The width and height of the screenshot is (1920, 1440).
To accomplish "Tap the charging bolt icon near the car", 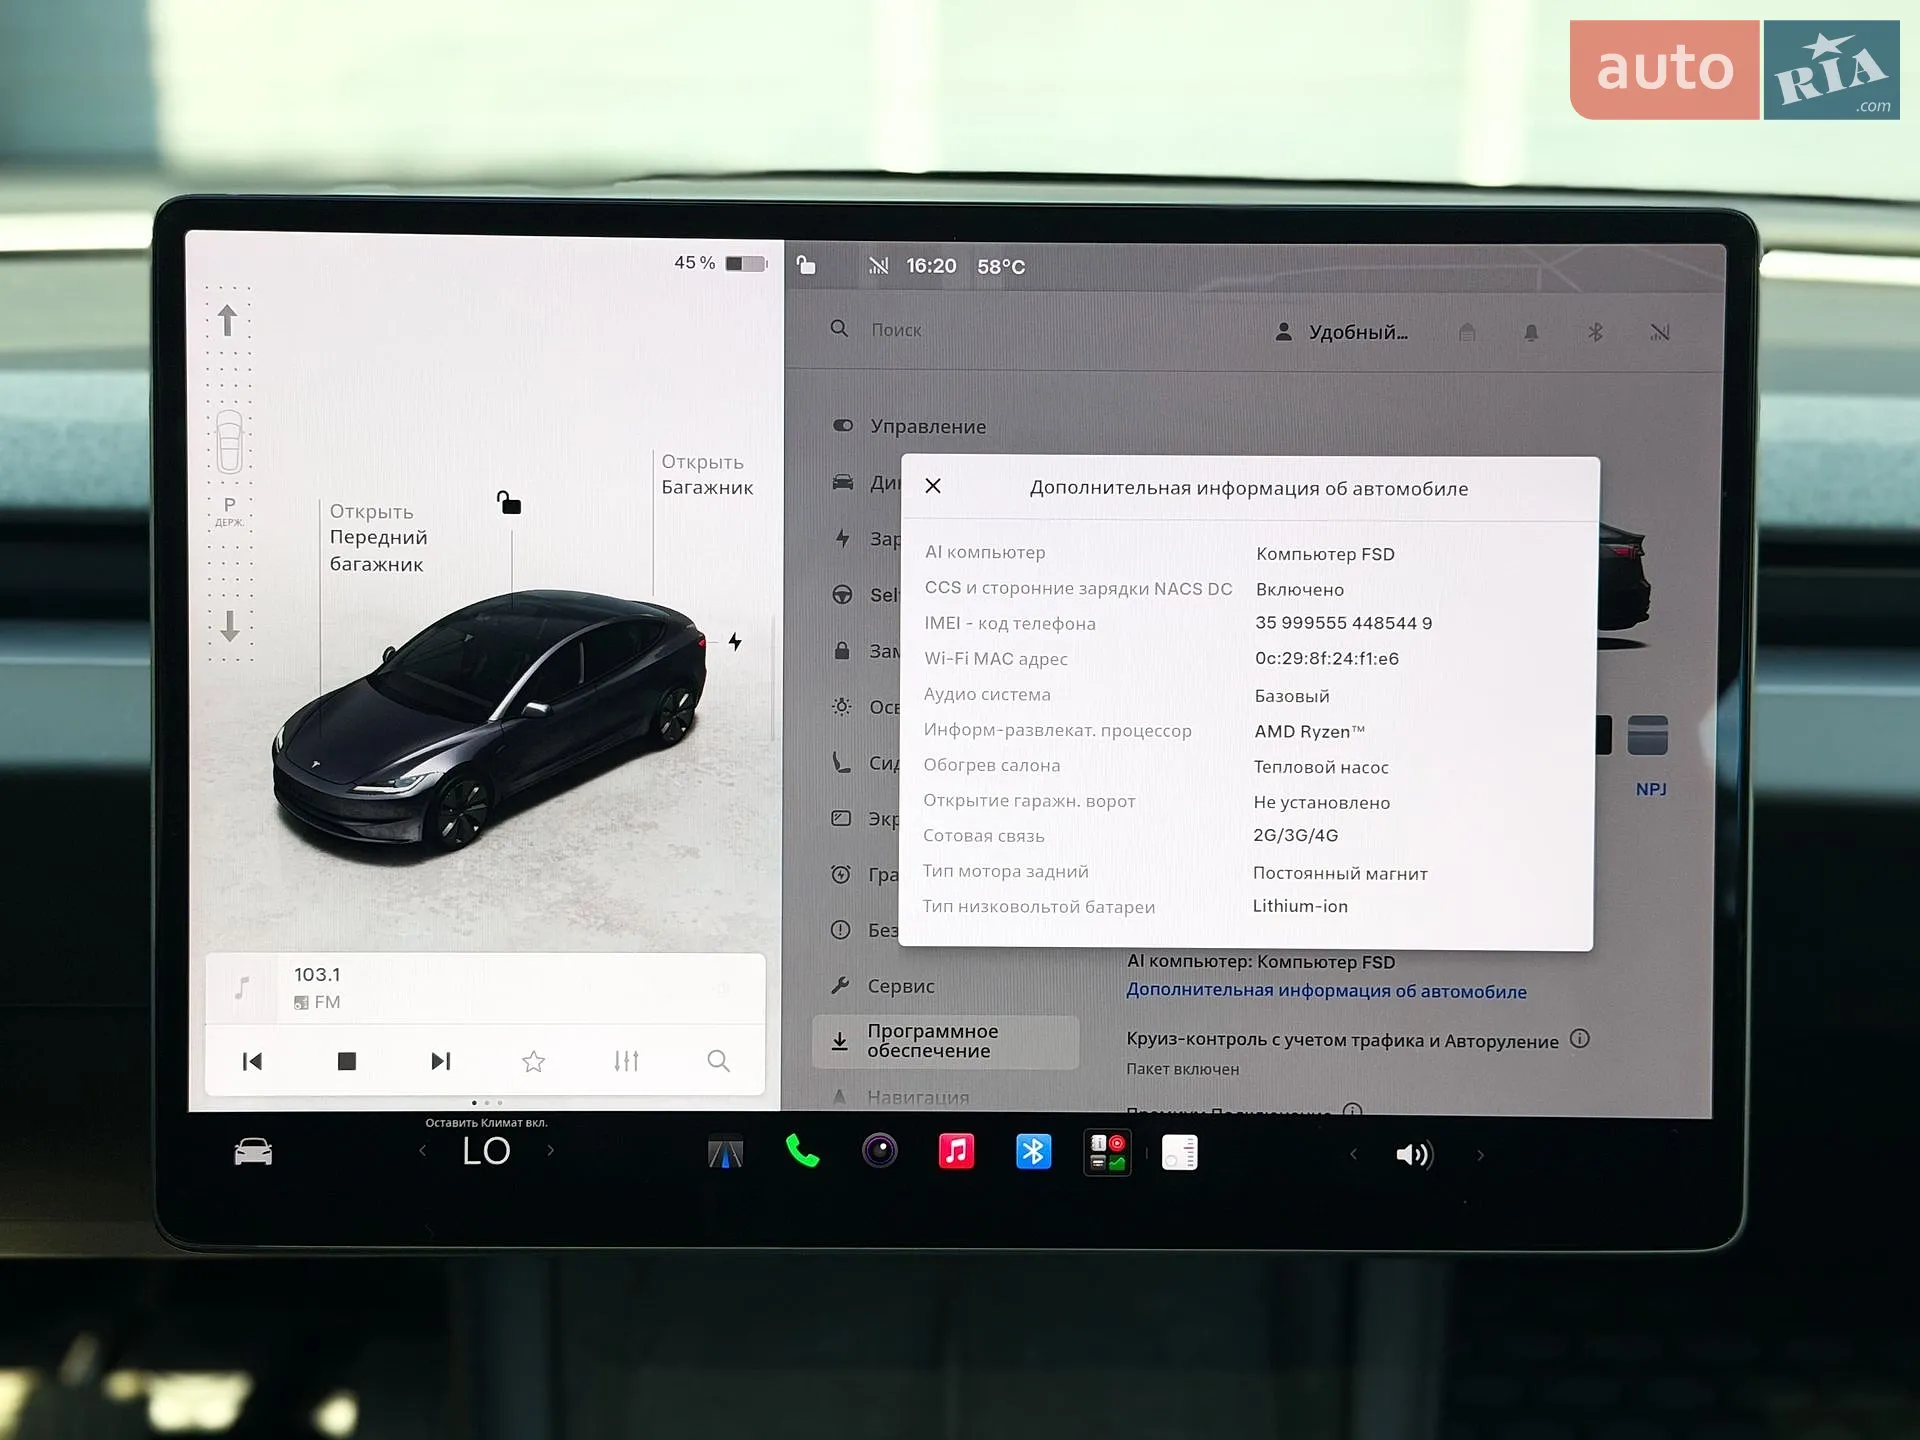I will (735, 642).
